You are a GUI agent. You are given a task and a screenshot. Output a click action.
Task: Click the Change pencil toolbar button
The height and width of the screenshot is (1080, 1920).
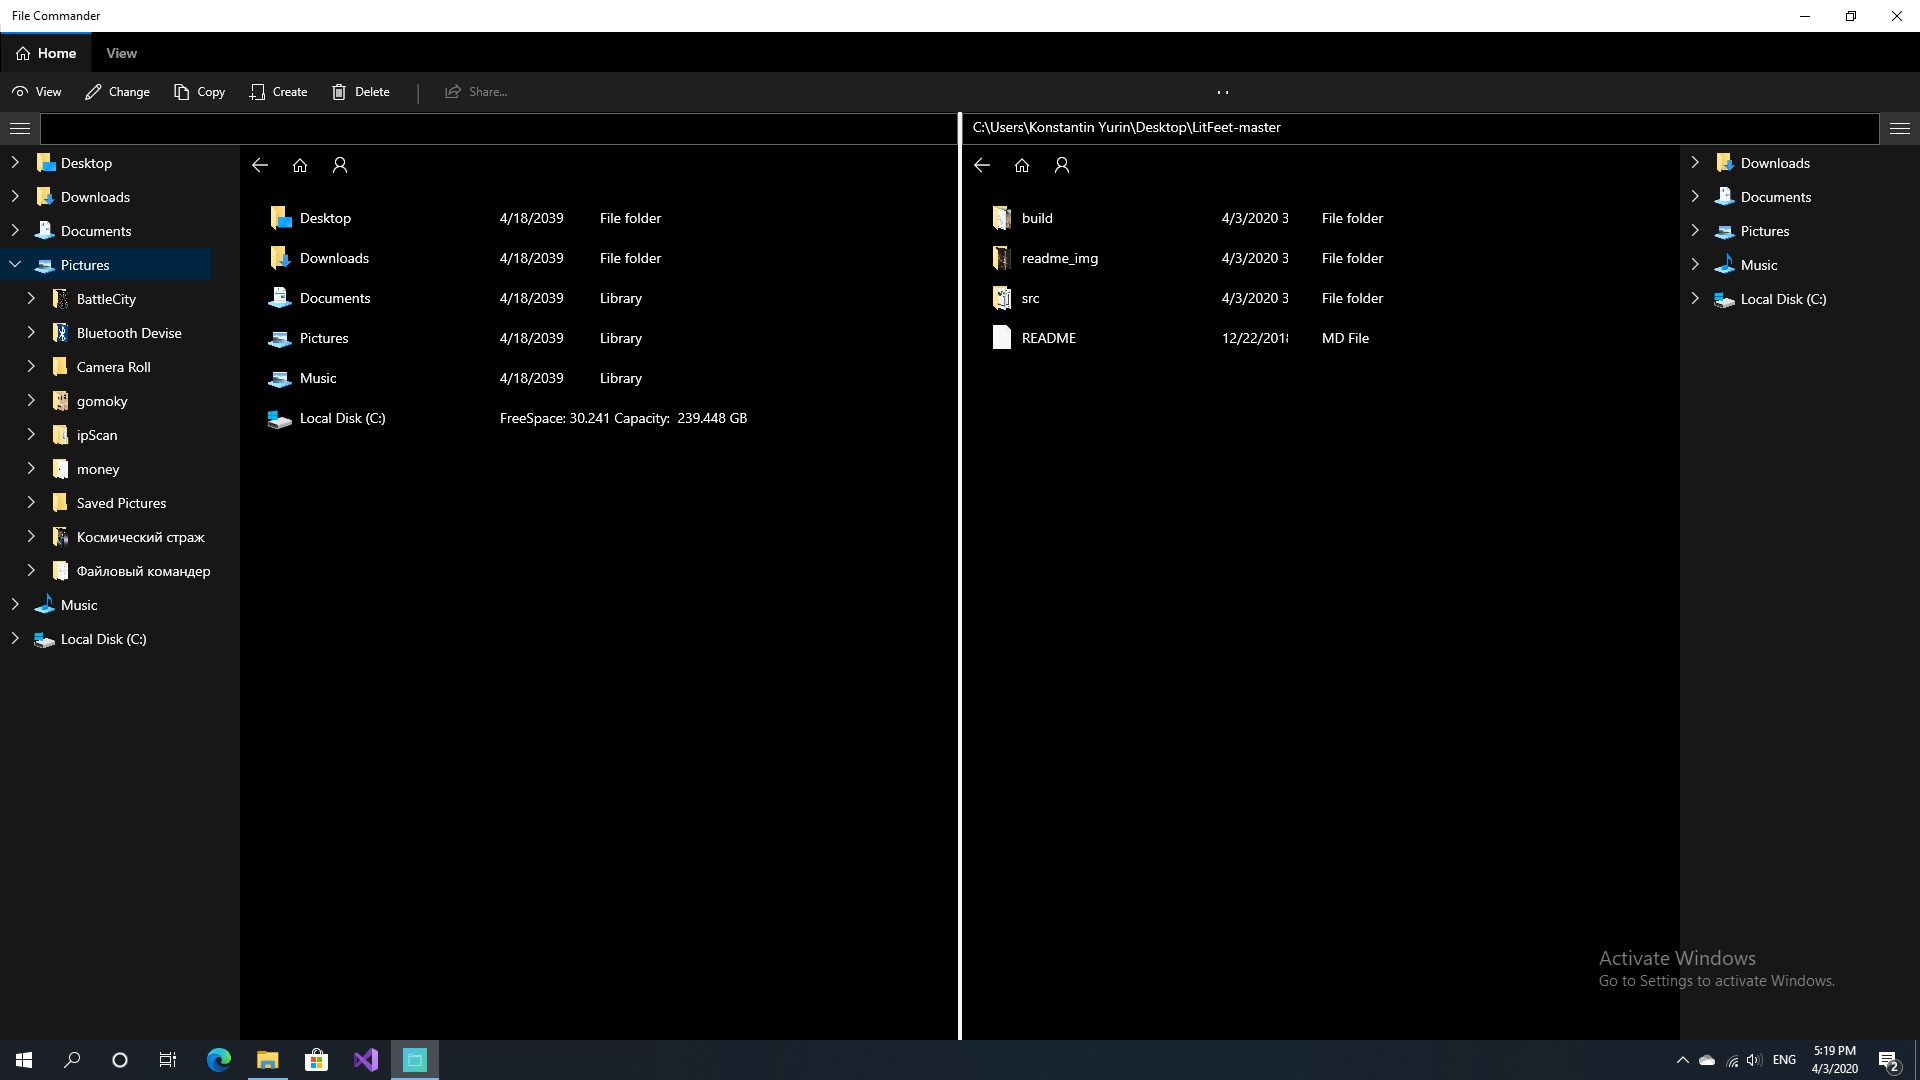pos(117,92)
